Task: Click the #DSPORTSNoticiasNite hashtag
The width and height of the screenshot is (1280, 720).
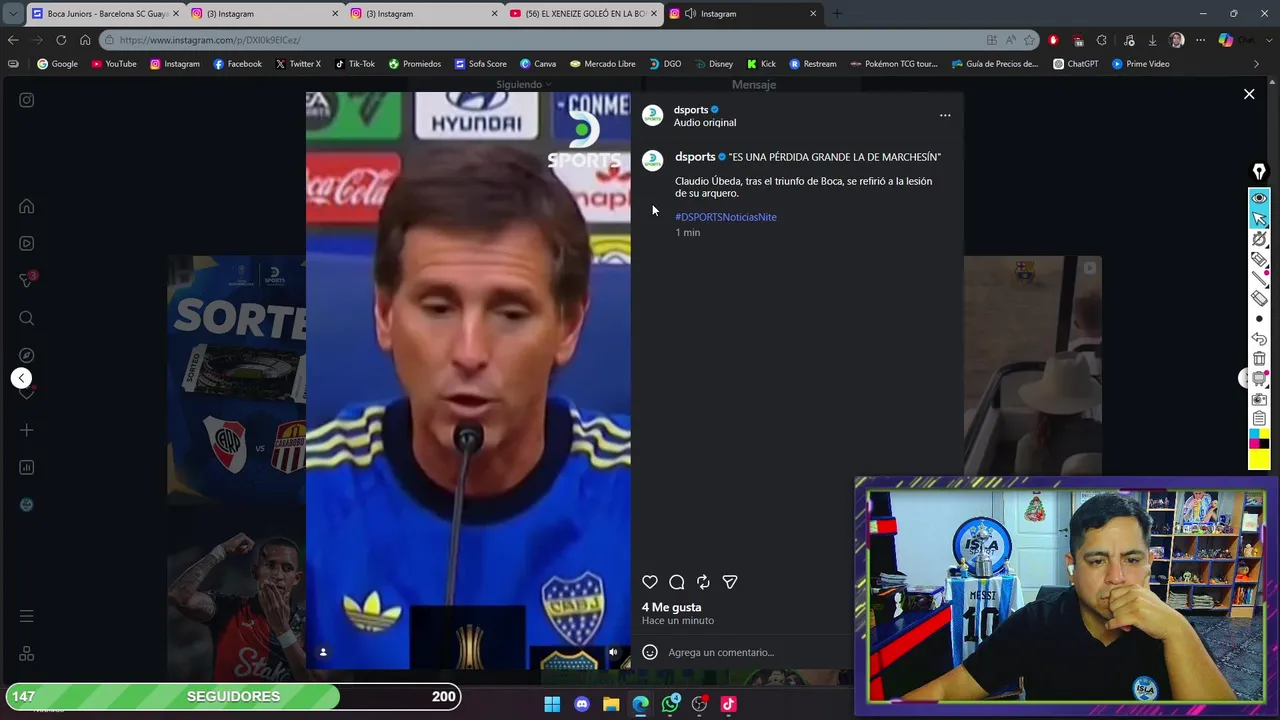Action: [725, 217]
